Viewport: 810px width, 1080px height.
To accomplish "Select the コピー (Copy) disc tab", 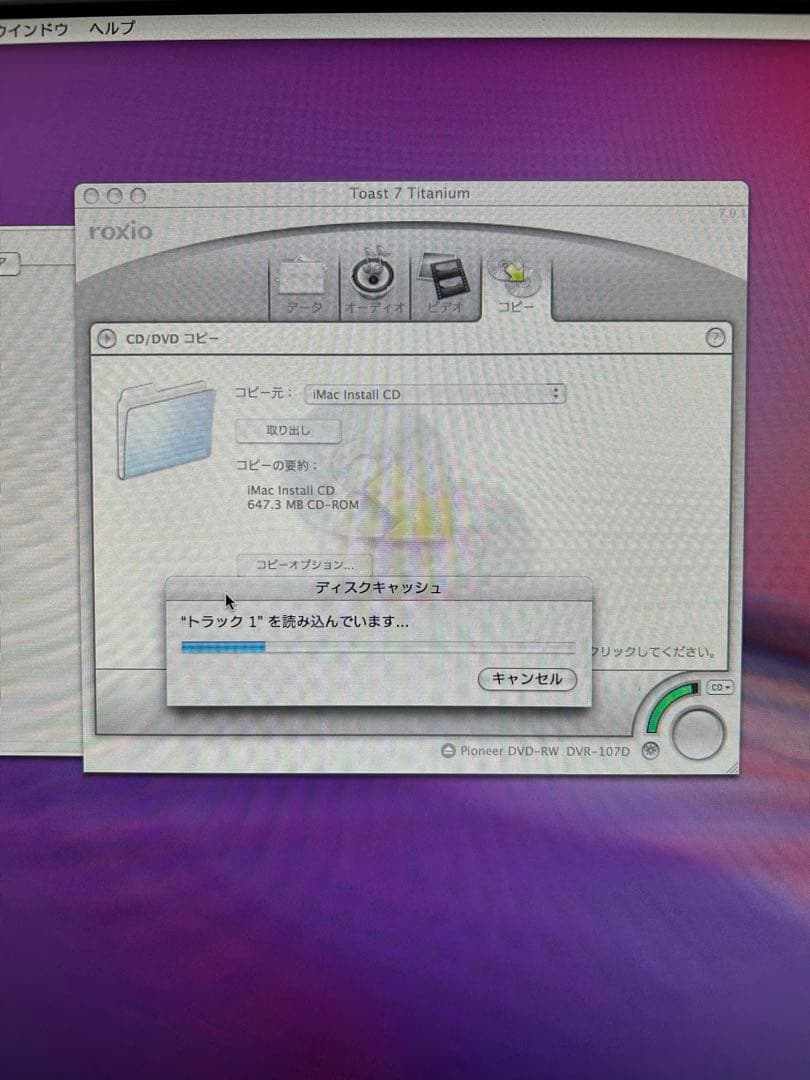I will 517,284.
